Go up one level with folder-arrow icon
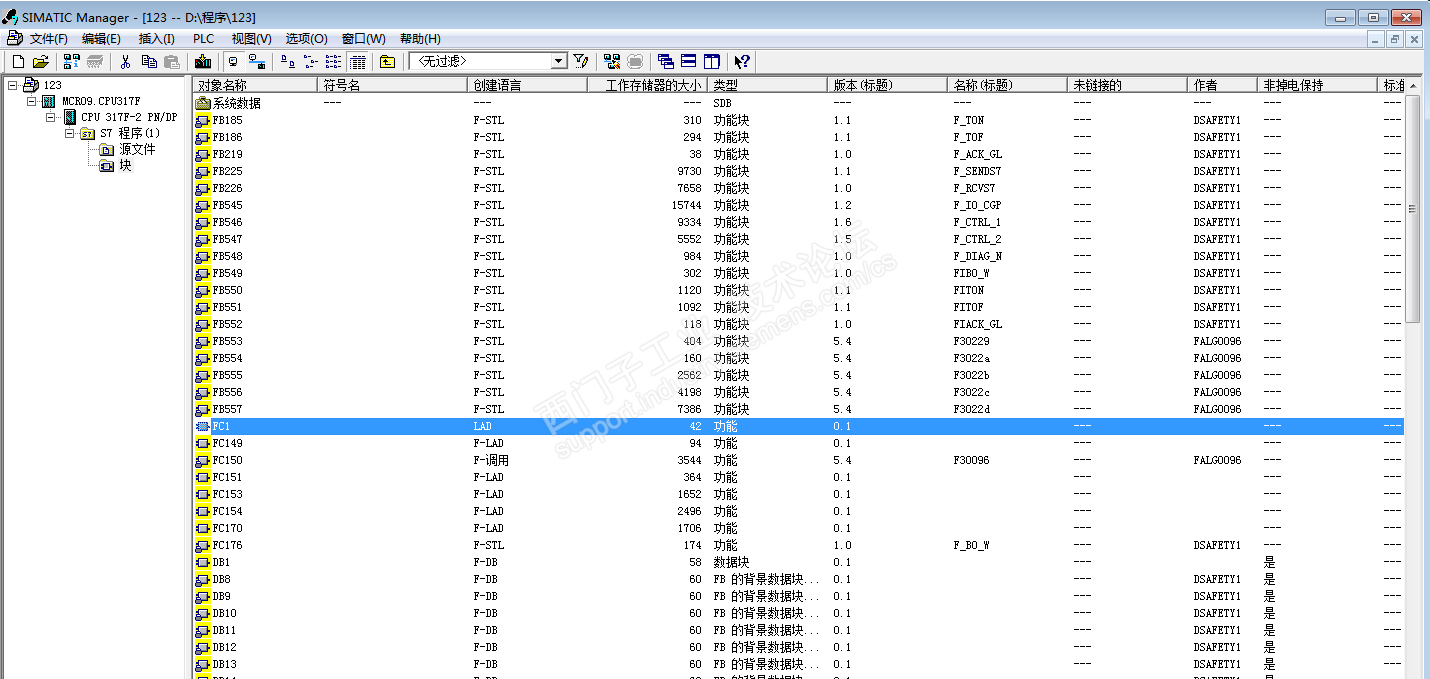 tap(387, 61)
